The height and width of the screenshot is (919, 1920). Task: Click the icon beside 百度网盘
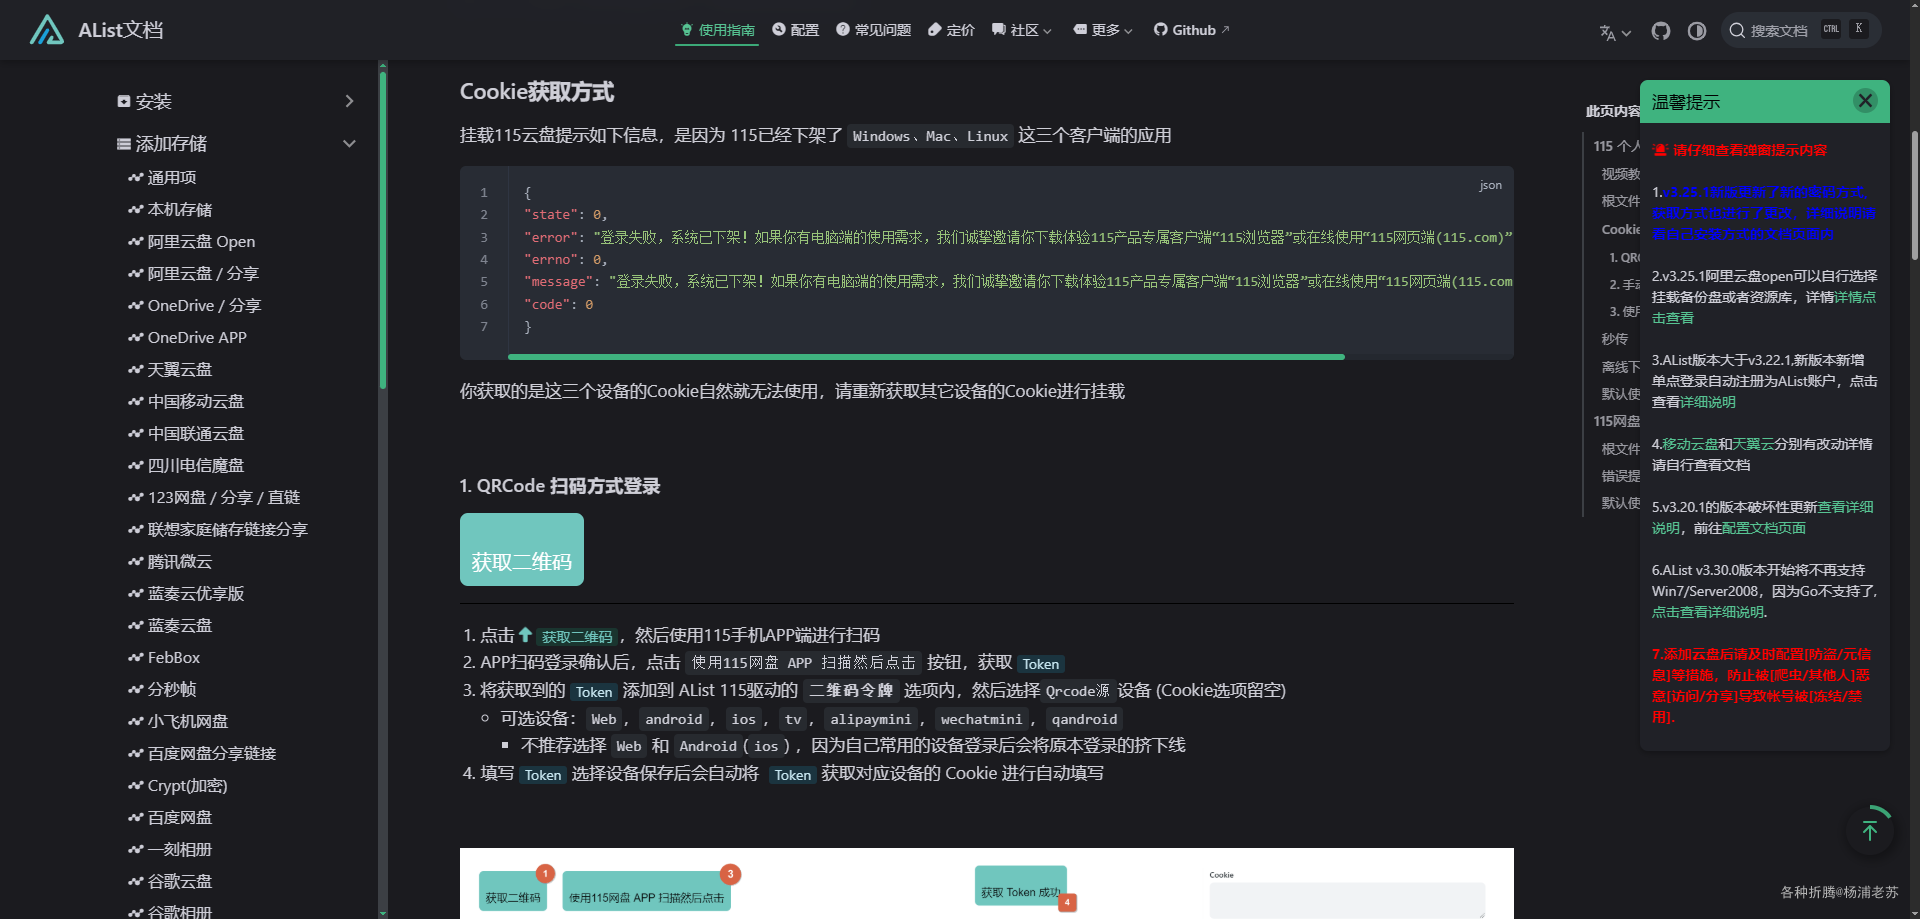136,818
